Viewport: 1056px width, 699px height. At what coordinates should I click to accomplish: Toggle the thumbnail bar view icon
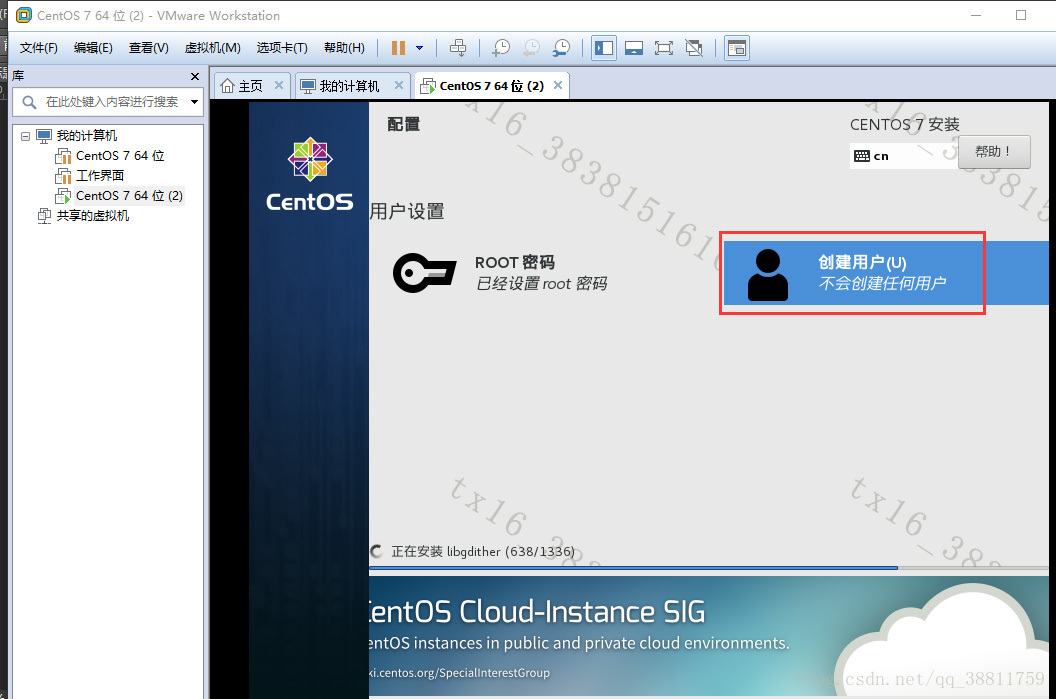pyautogui.click(x=634, y=48)
